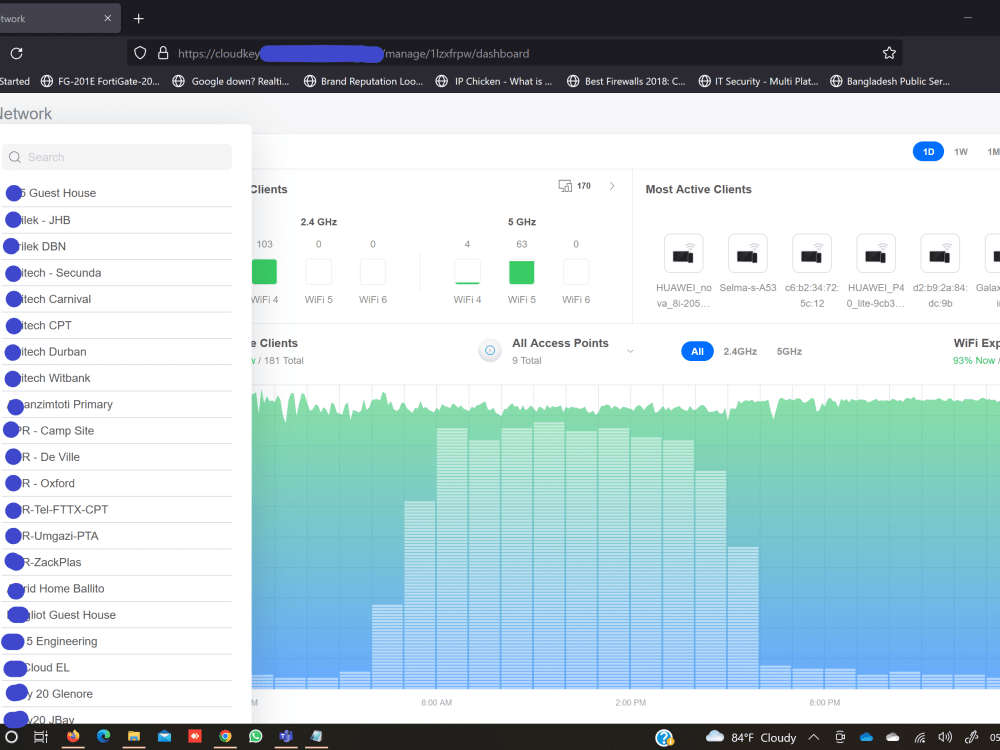Click the site Search field

click(x=117, y=157)
